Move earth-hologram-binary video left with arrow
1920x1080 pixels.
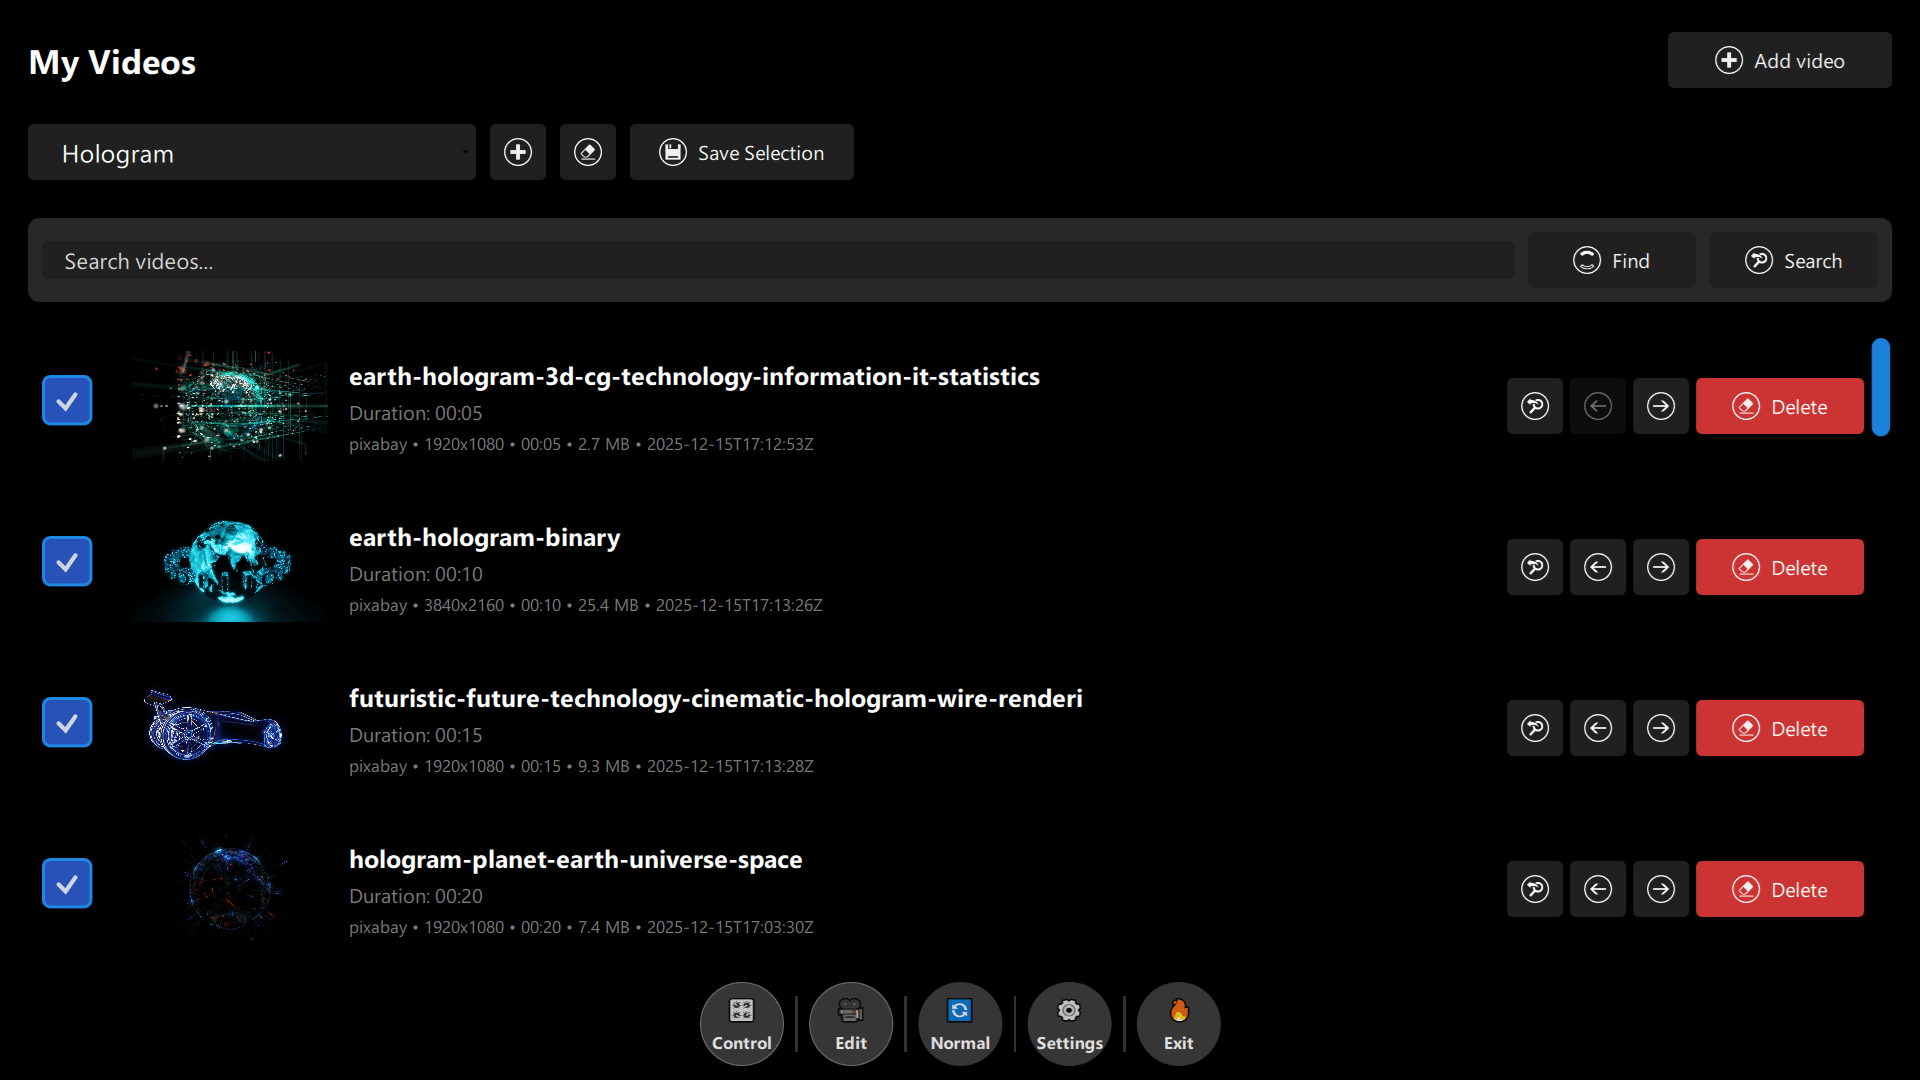1597,567
